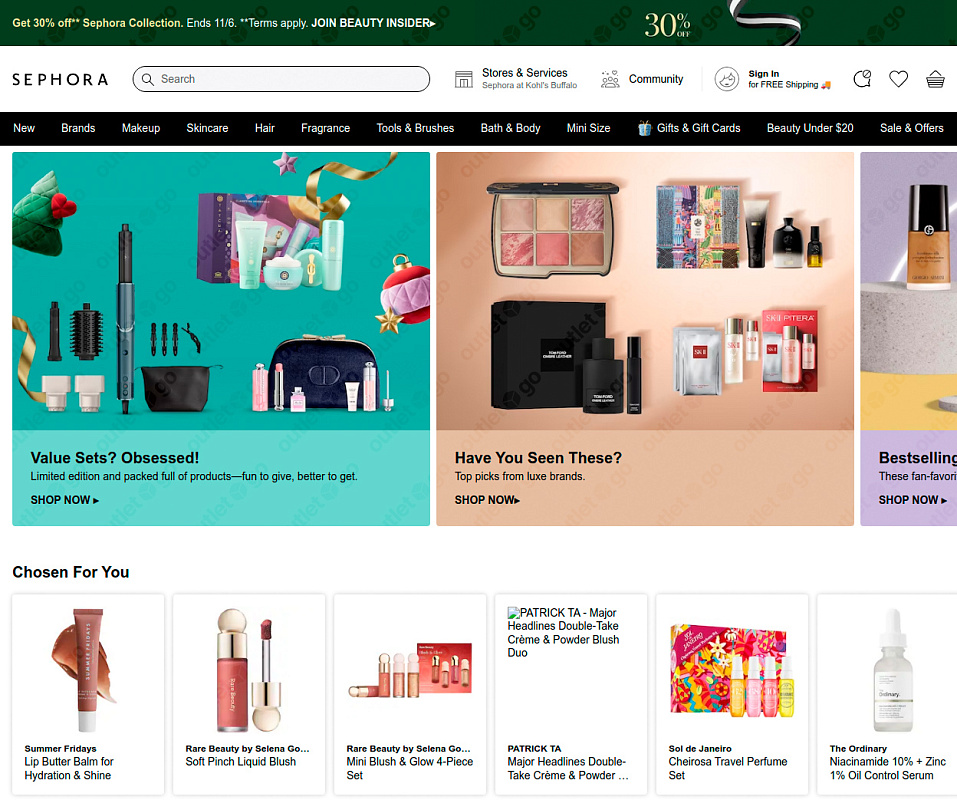The width and height of the screenshot is (957, 800).
Task: Open Sol de Janeiro Perfume Set image
Action: click(732, 669)
